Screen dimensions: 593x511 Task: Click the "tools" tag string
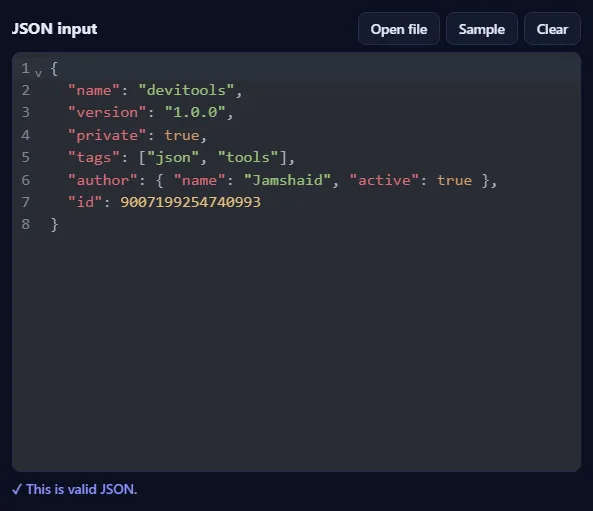click(x=248, y=157)
